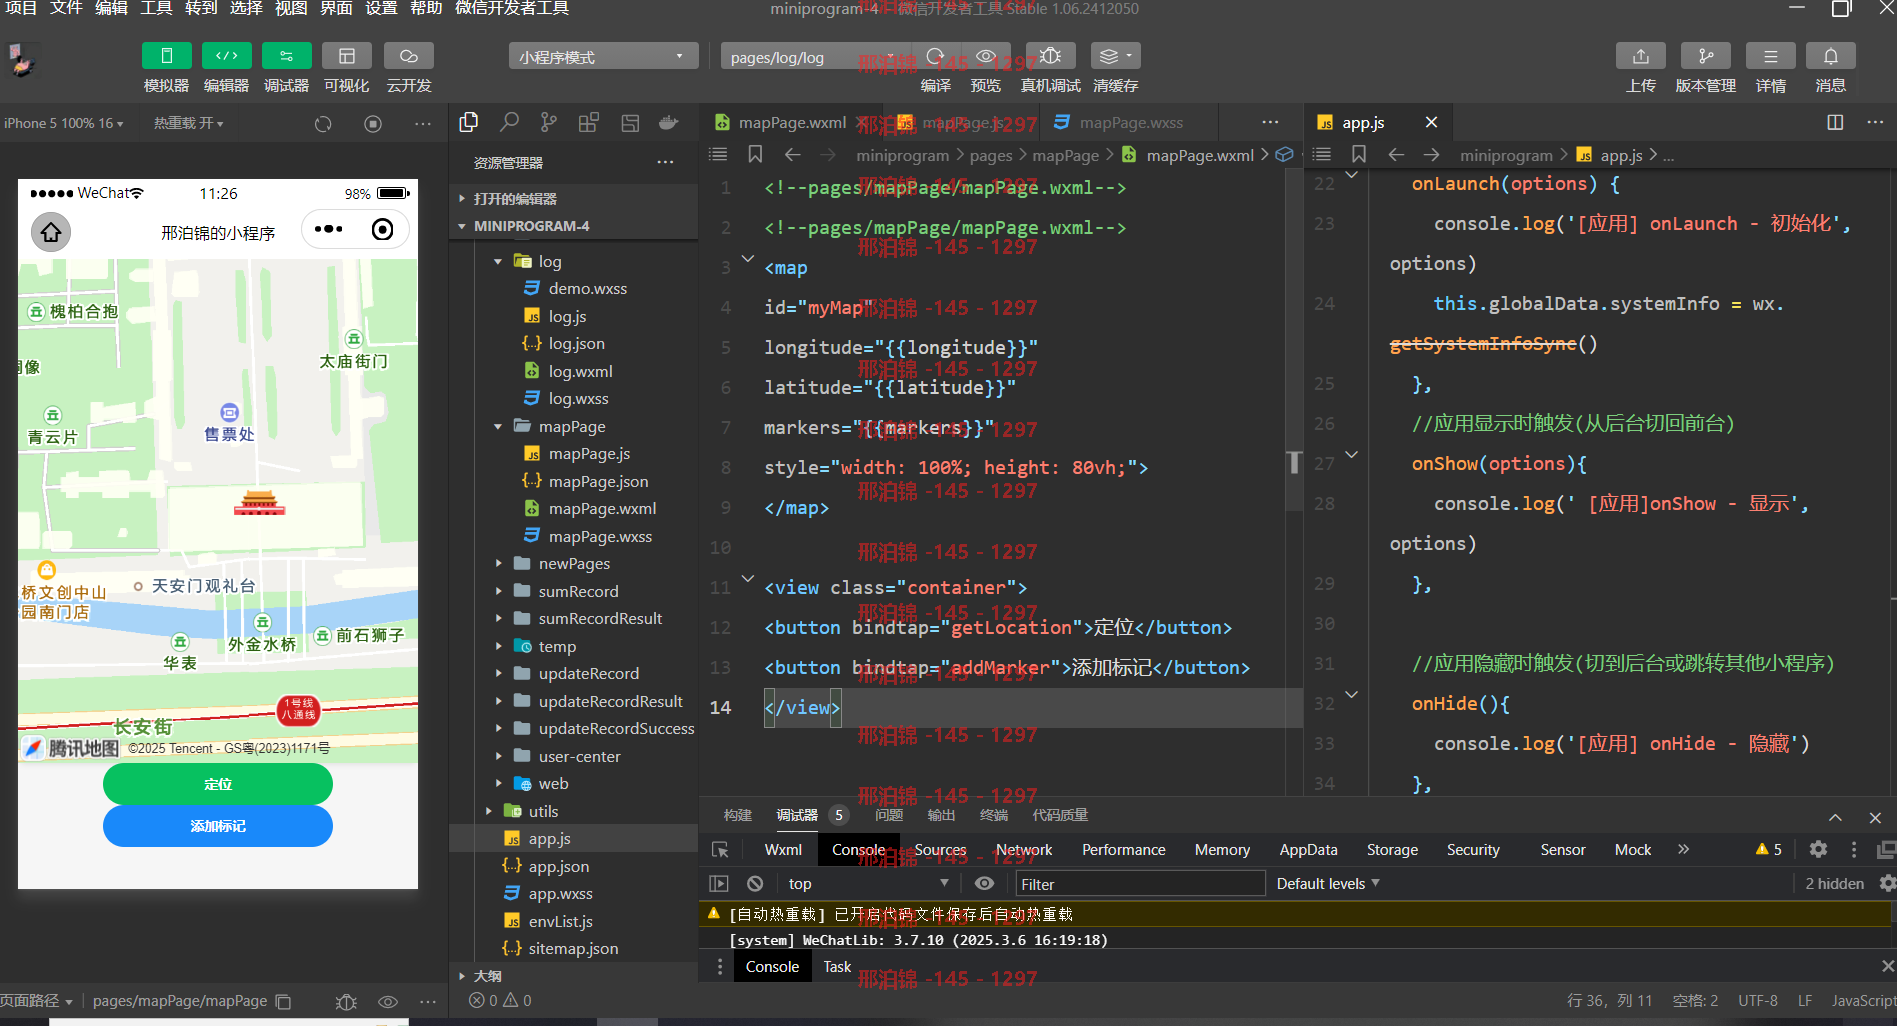Click the compile refresh icon
The image size is (1897, 1026).
[935, 56]
